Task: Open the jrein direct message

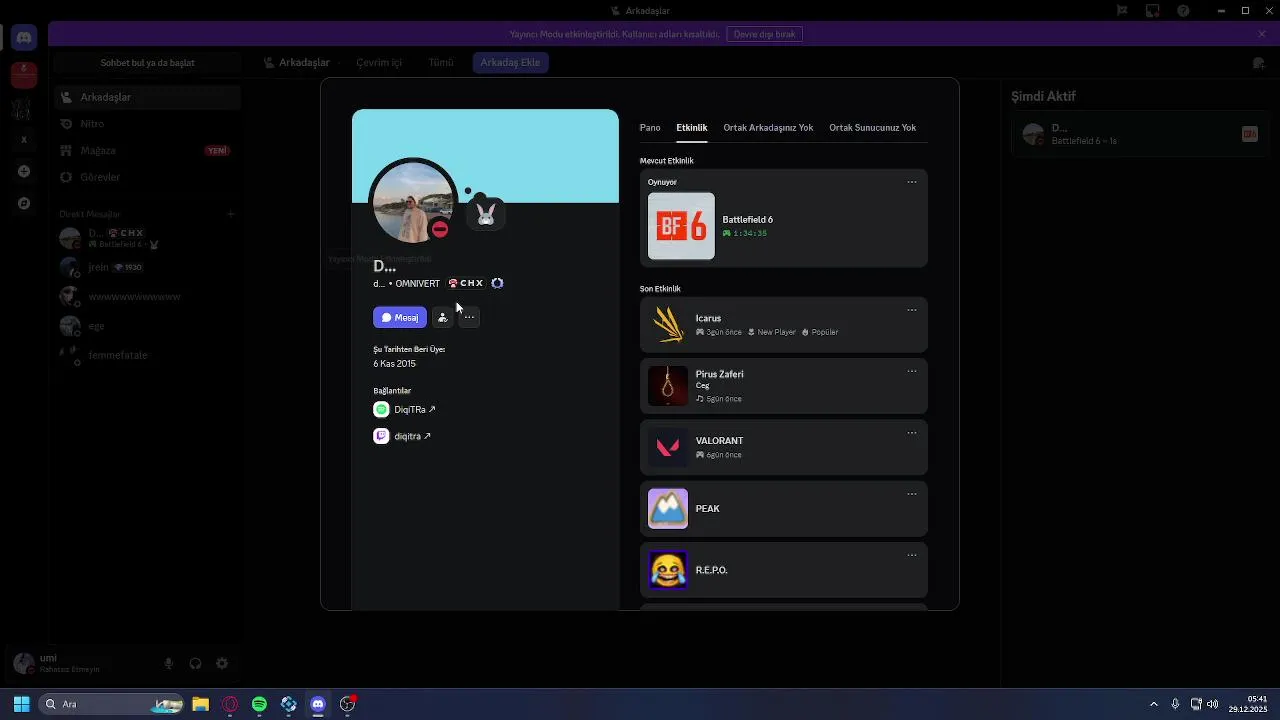Action: pos(148,268)
